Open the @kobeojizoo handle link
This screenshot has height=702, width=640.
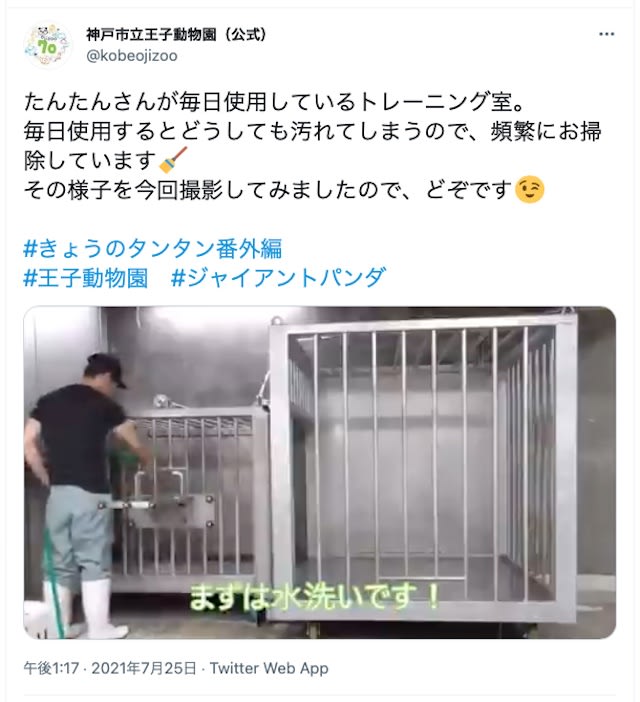click(132, 56)
